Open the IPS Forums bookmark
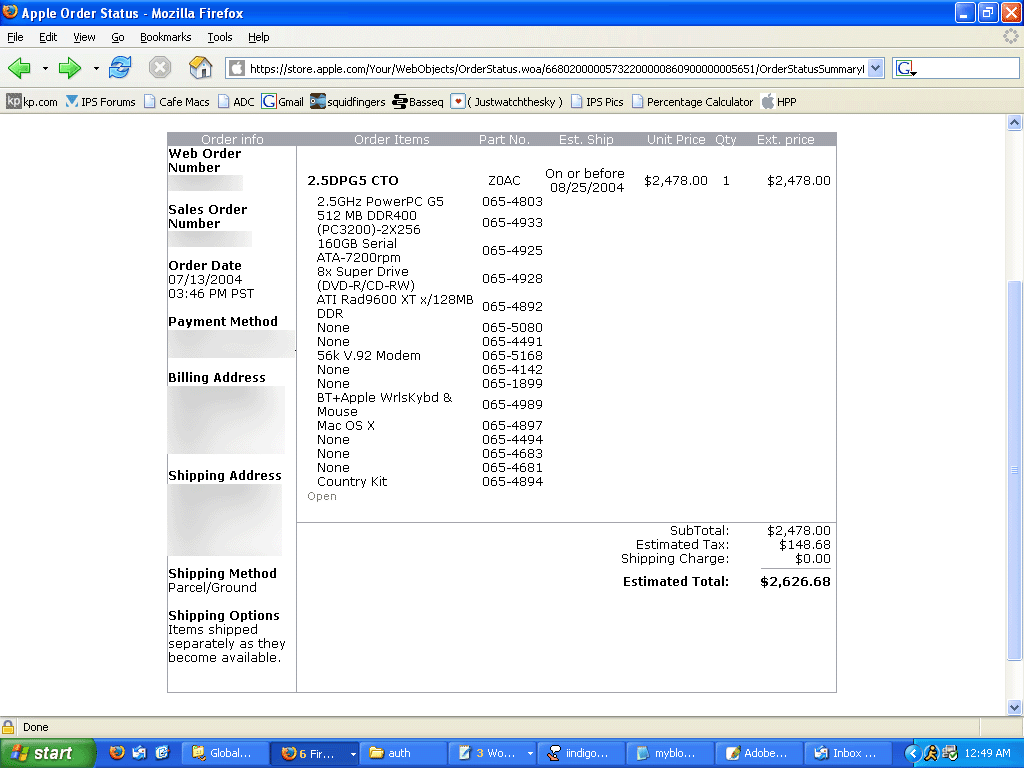The image size is (1024, 768). (101, 102)
